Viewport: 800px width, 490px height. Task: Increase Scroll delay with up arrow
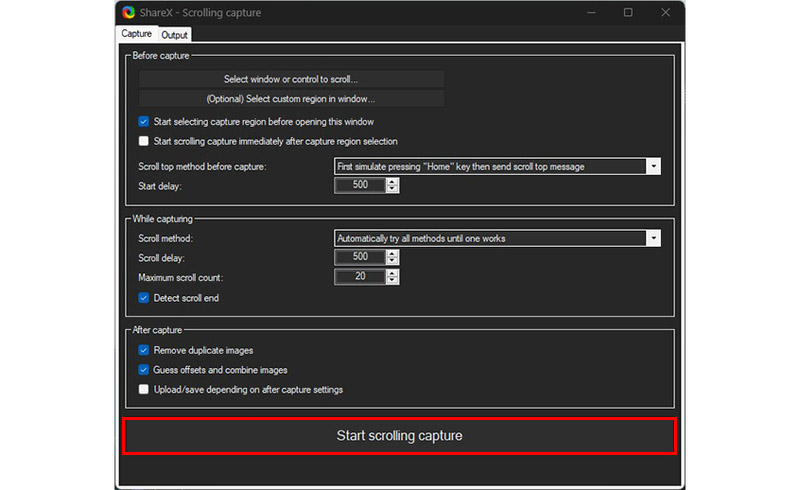392,254
